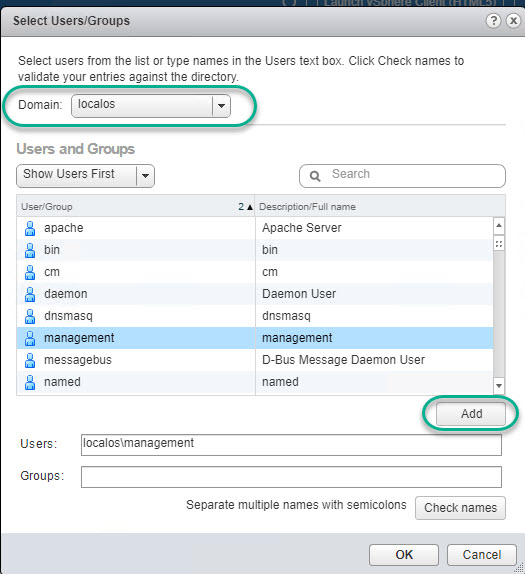Select the daemon user row
Image resolution: width=525 pixels, height=574 pixels.
(x=255, y=294)
